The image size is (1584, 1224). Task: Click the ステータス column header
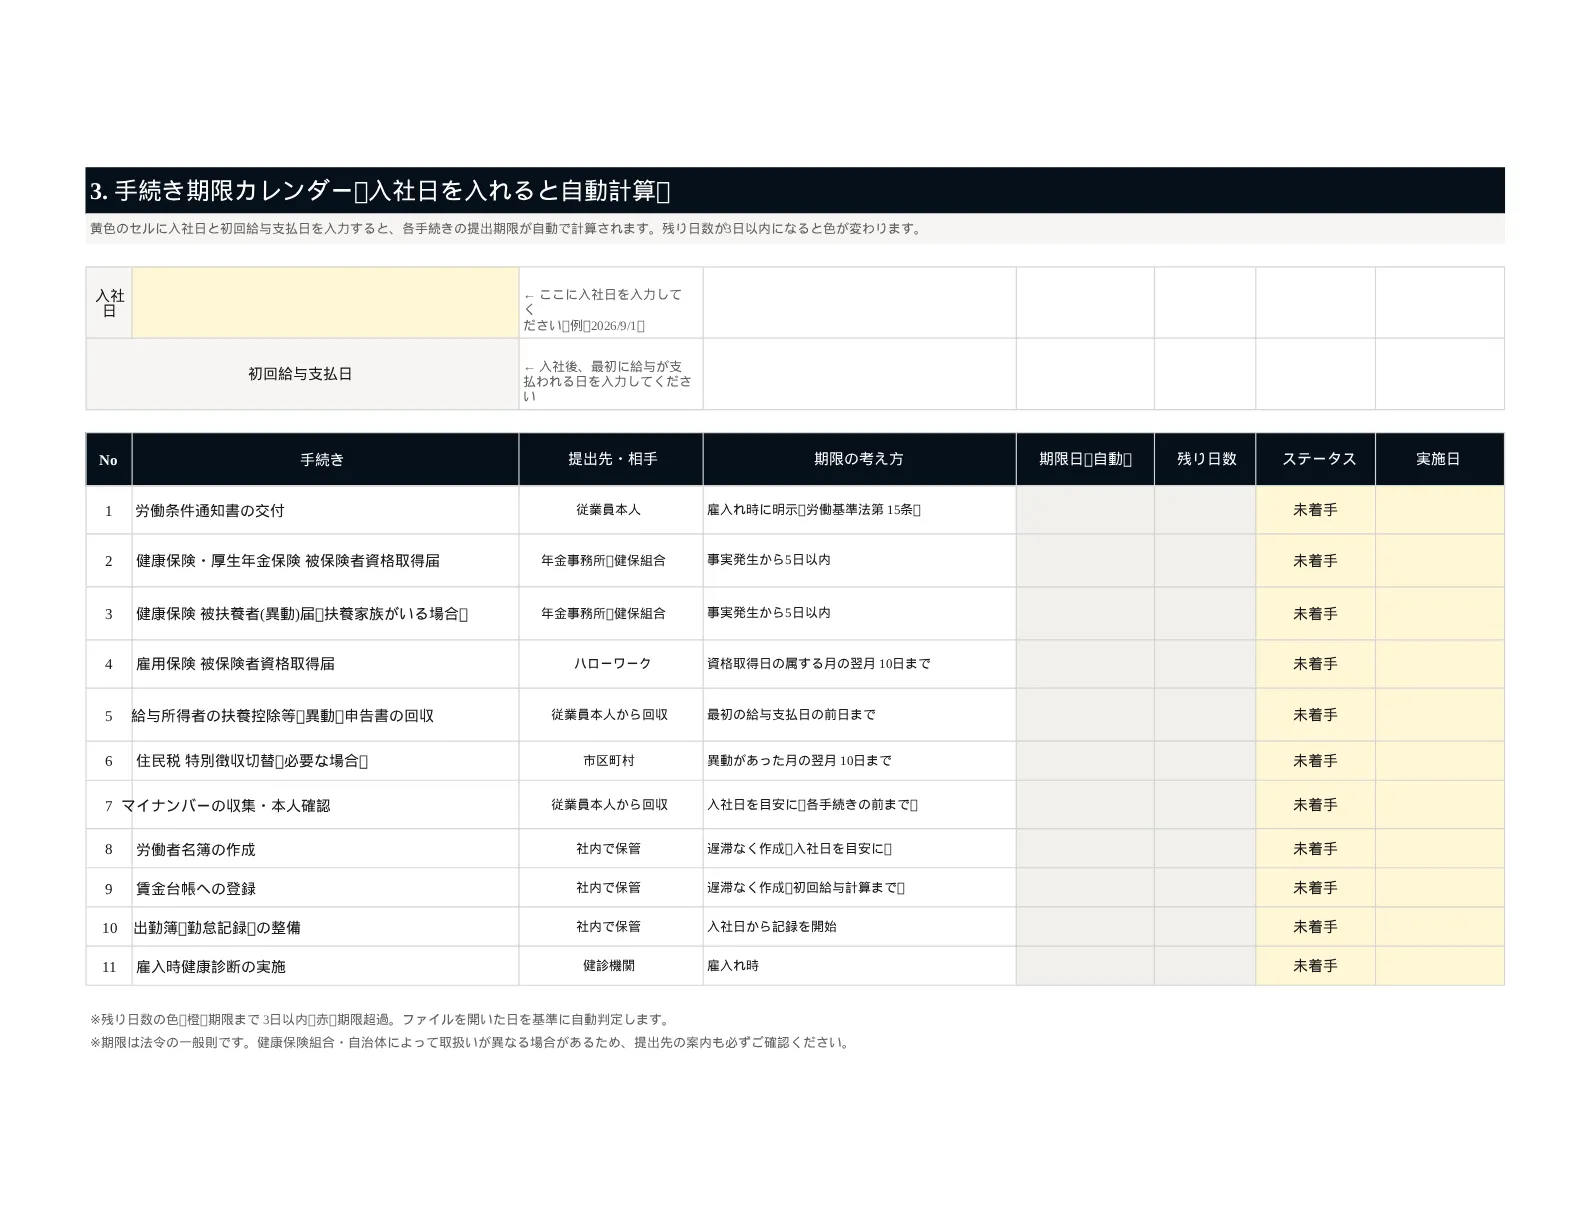click(1316, 460)
